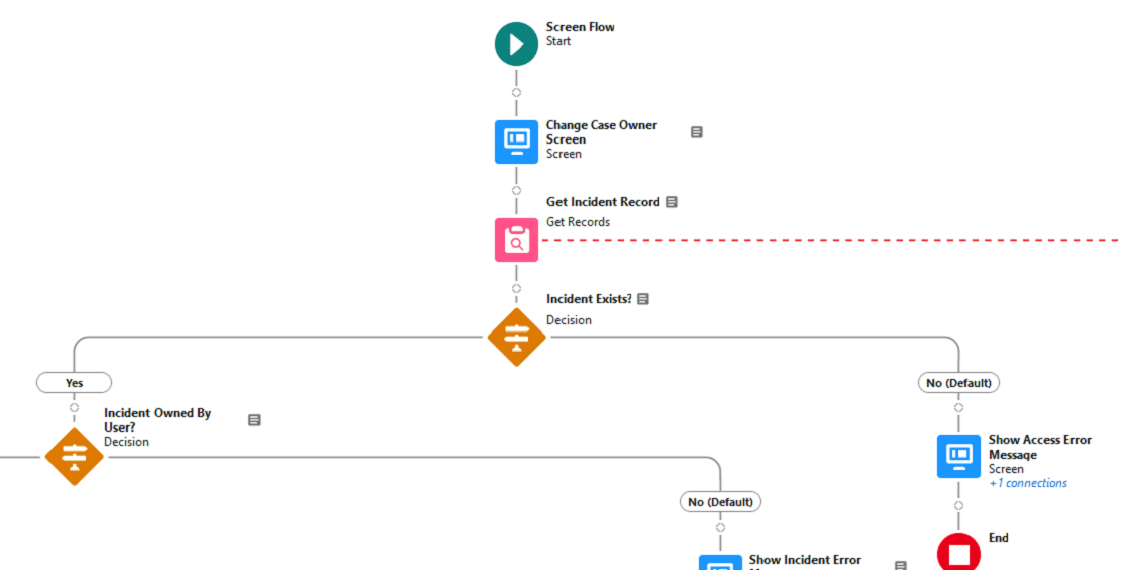Click No (Default) label under Incident Exists?
The width and height of the screenshot is (1121, 570).
coord(958,383)
